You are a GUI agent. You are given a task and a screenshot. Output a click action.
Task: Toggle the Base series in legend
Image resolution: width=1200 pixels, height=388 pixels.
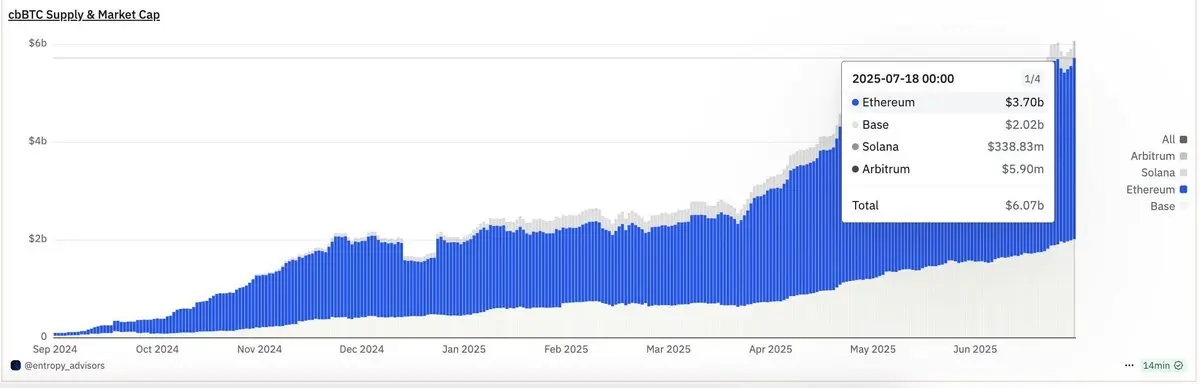pyautogui.click(x=1169, y=206)
